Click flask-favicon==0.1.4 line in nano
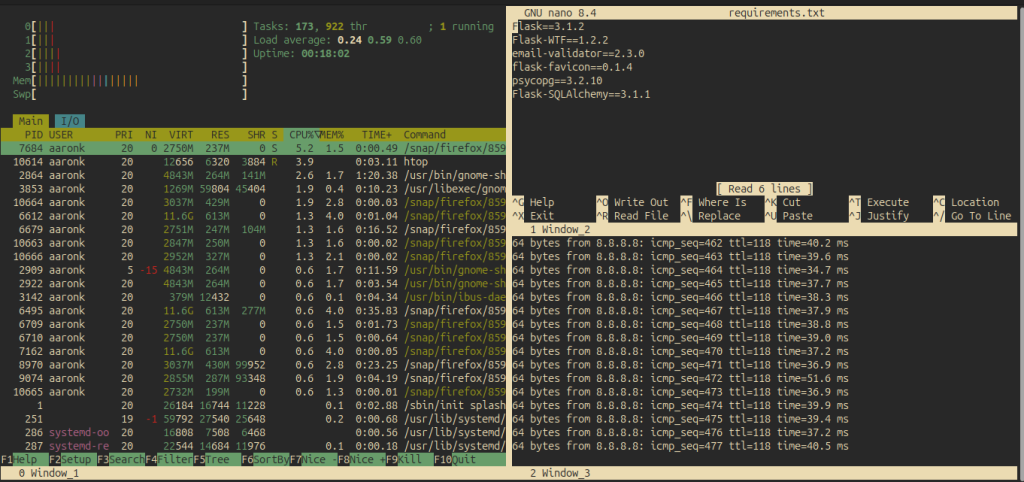Viewport: 1024px width, 482px height. [x=573, y=67]
